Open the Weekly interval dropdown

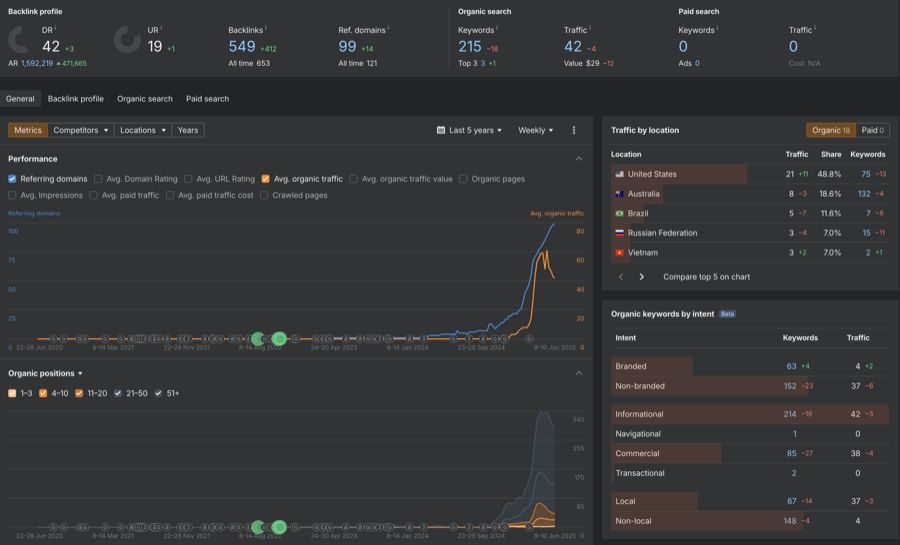pyautogui.click(x=535, y=130)
